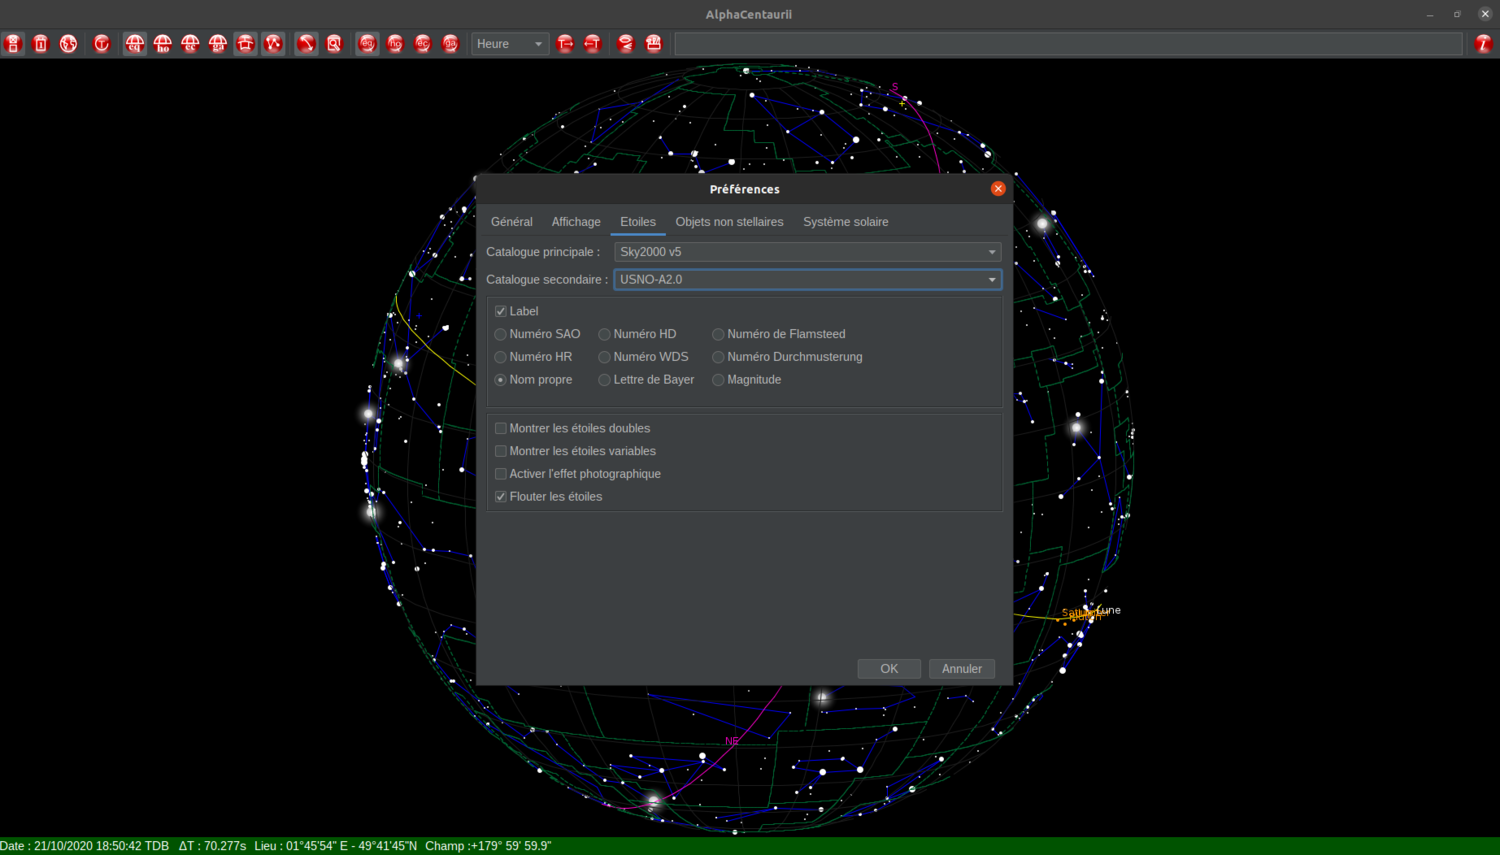This screenshot has height=855, width=1500.
Task: Select the Magnitude radio button
Action: click(x=718, y=379)
